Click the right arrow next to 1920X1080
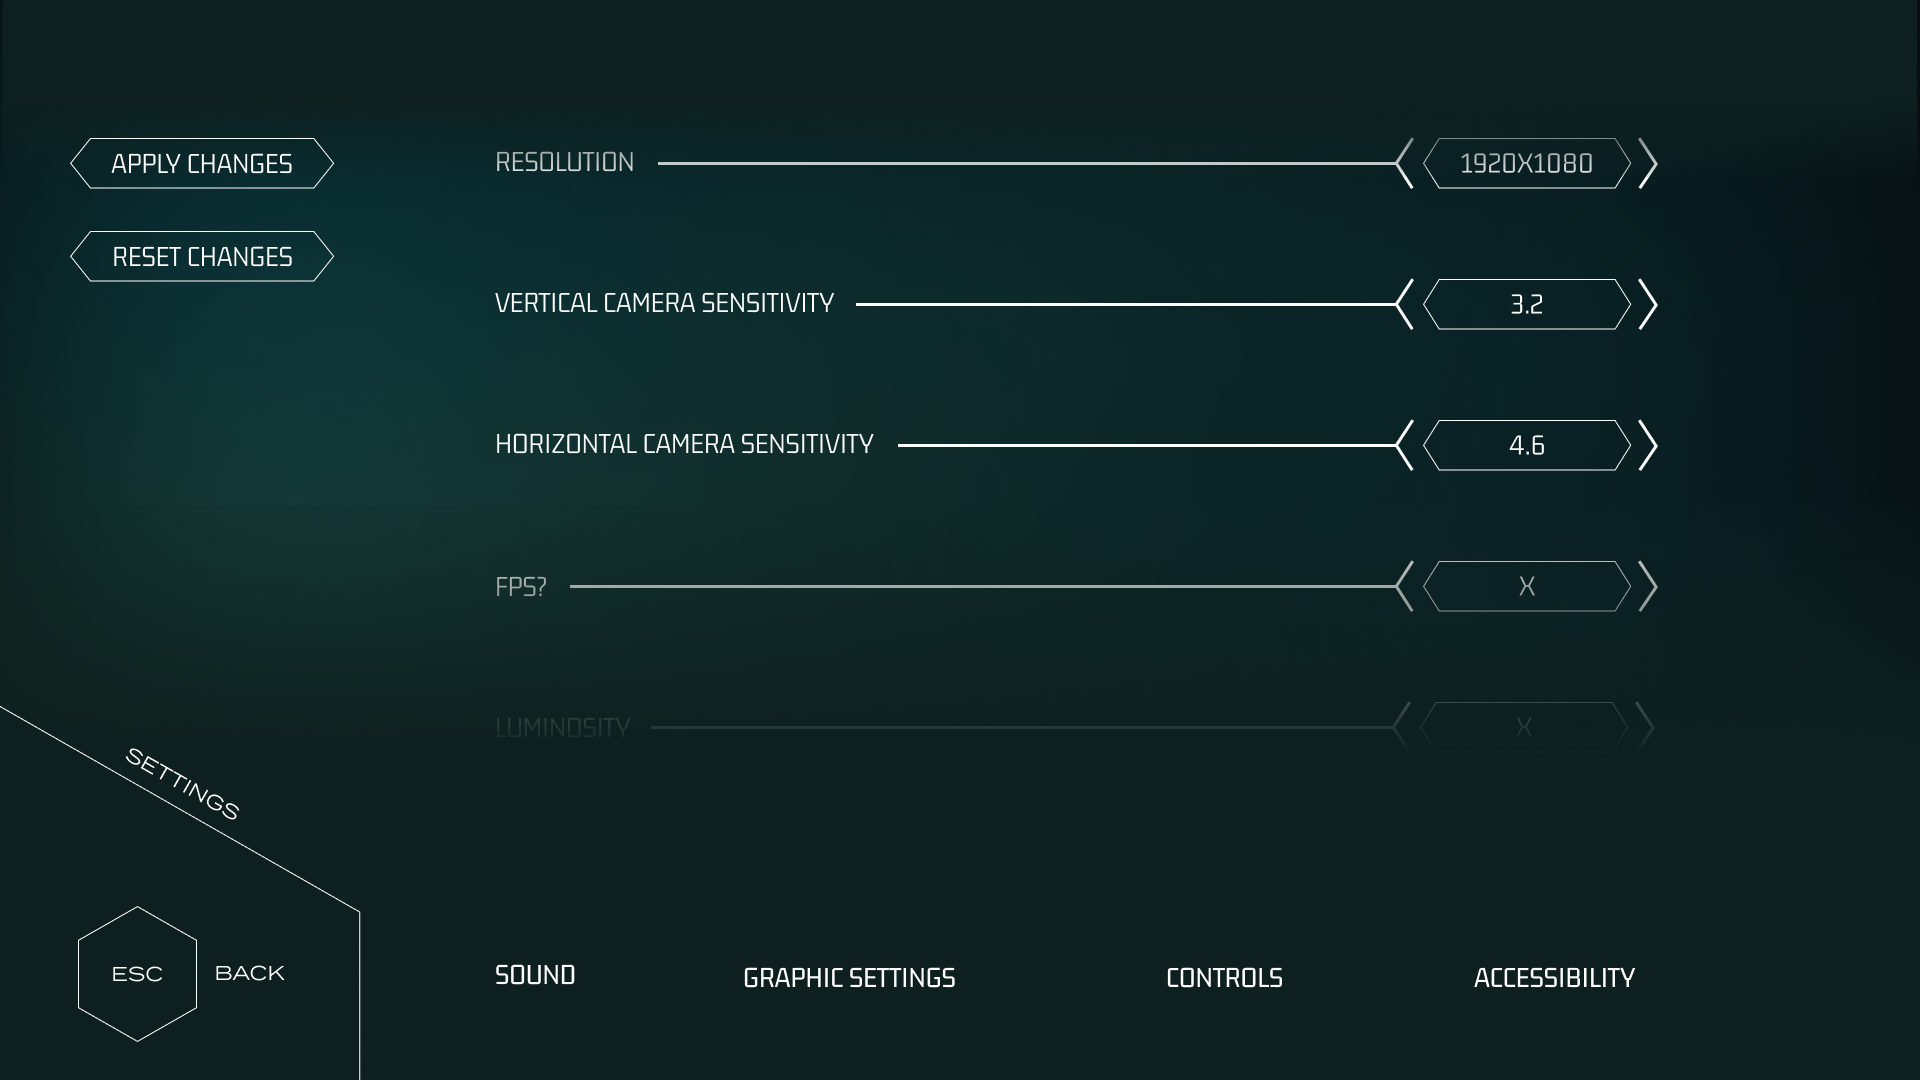Image resolution: width=1920 pixels, height=1080 pixels. 1648,163
